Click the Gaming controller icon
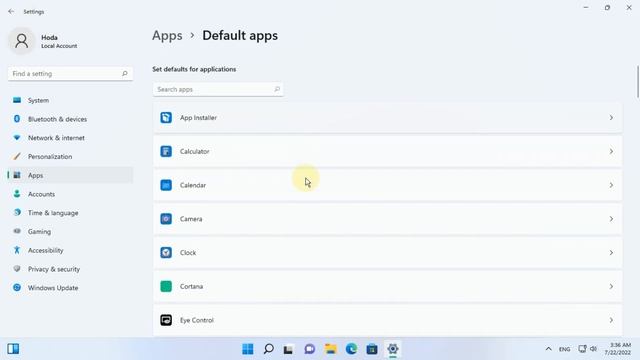Image resolution: width=640 pixels, height=360 pixels. click(x=17, y=231)
